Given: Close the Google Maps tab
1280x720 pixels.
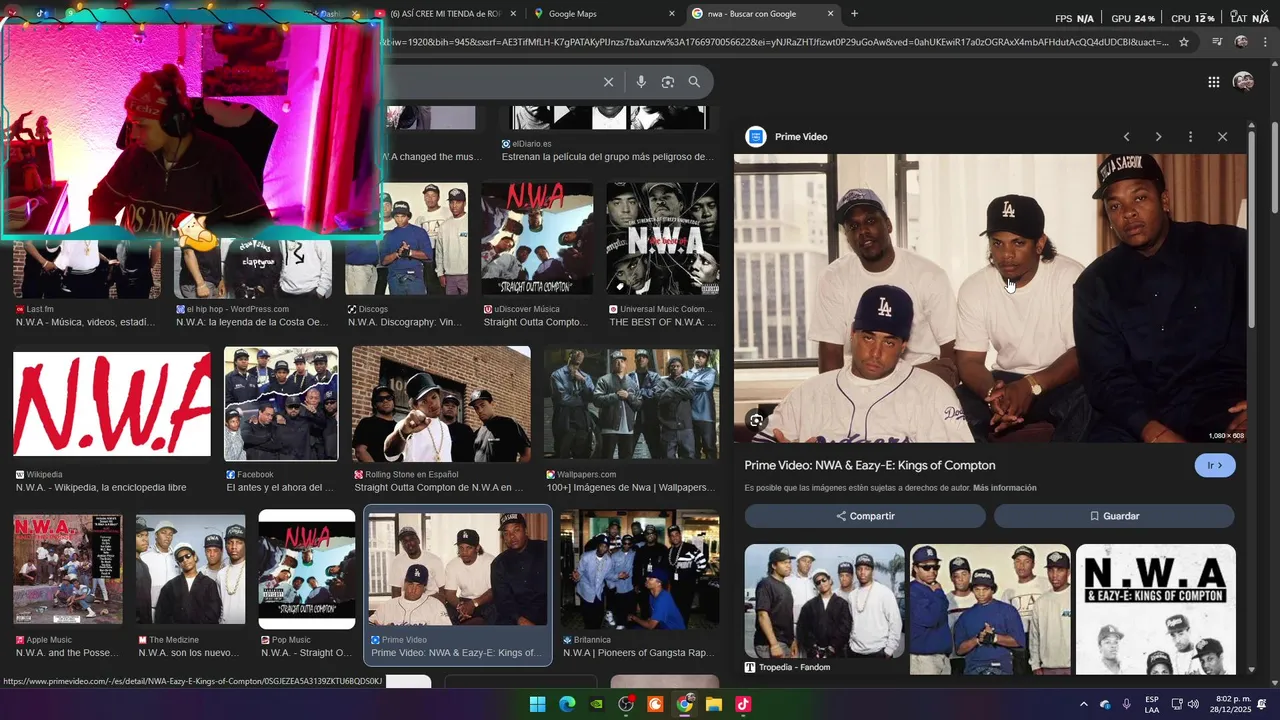Looking at the screenshot, I should pyautogui.click(x=672, y=14).
